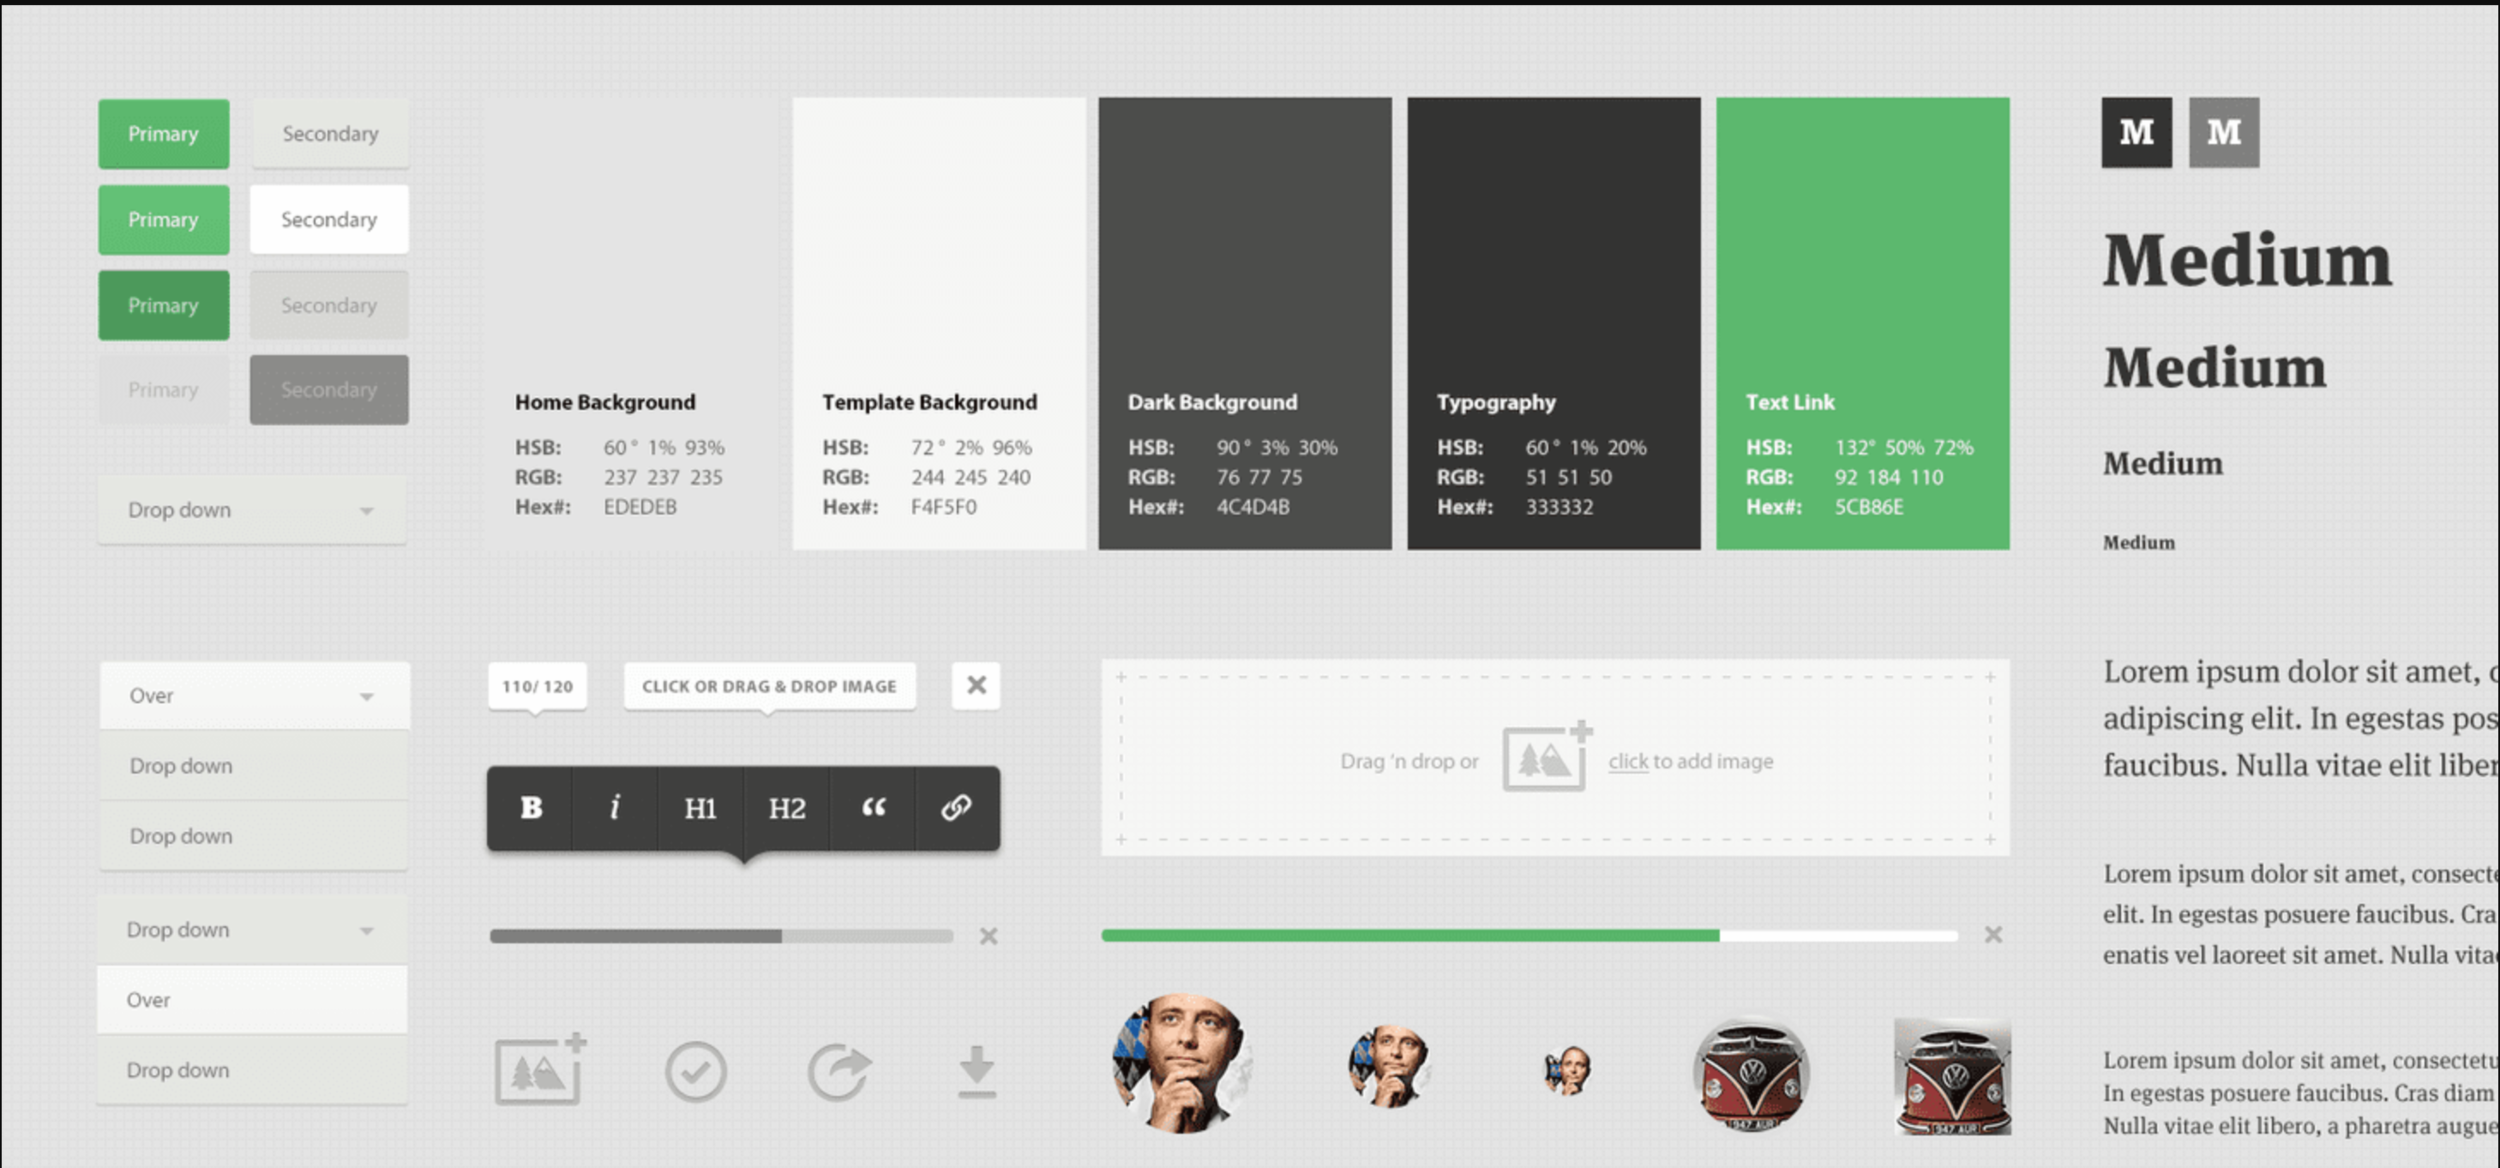Apply the H2 heading style
The image size is (2500, 1168).
787,808
